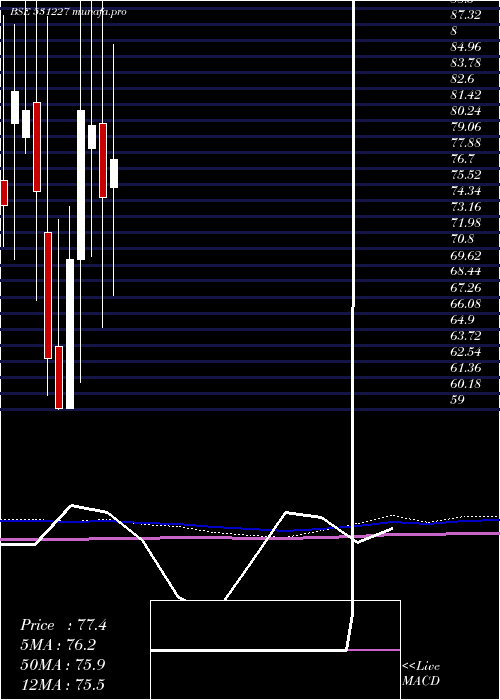Select the long red candlestick near 70.8
500x700 pixels.
(48, 295)
